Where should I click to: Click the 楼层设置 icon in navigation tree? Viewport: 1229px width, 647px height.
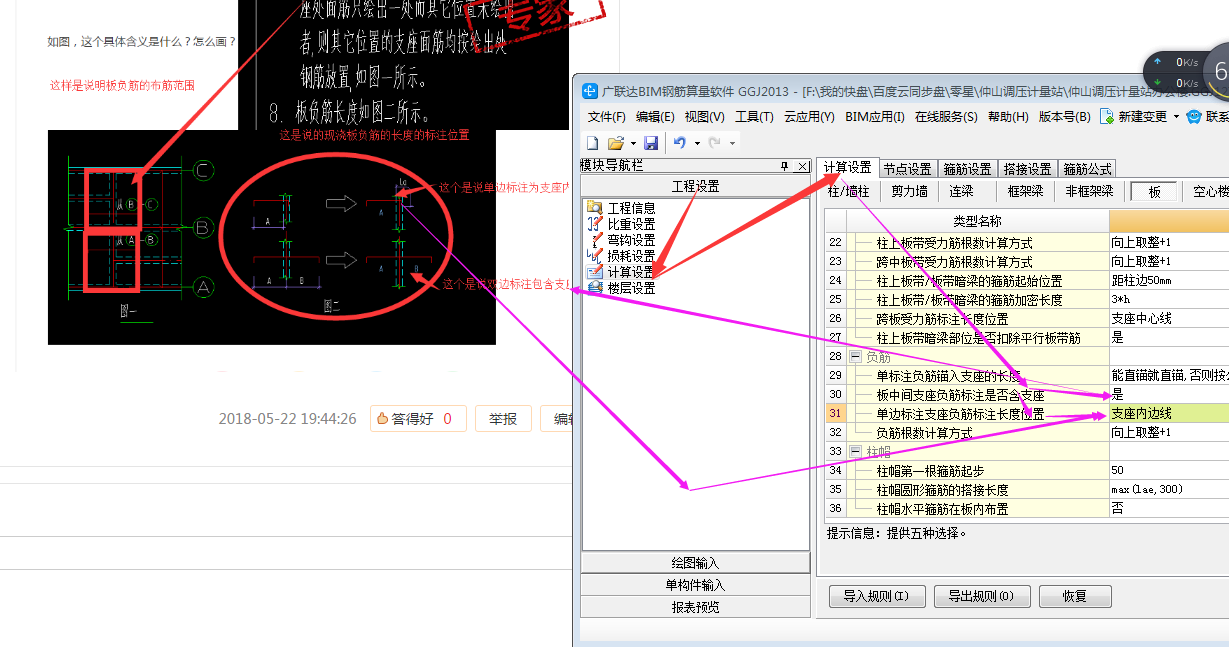pyautogui.click(x=595, y=288)
